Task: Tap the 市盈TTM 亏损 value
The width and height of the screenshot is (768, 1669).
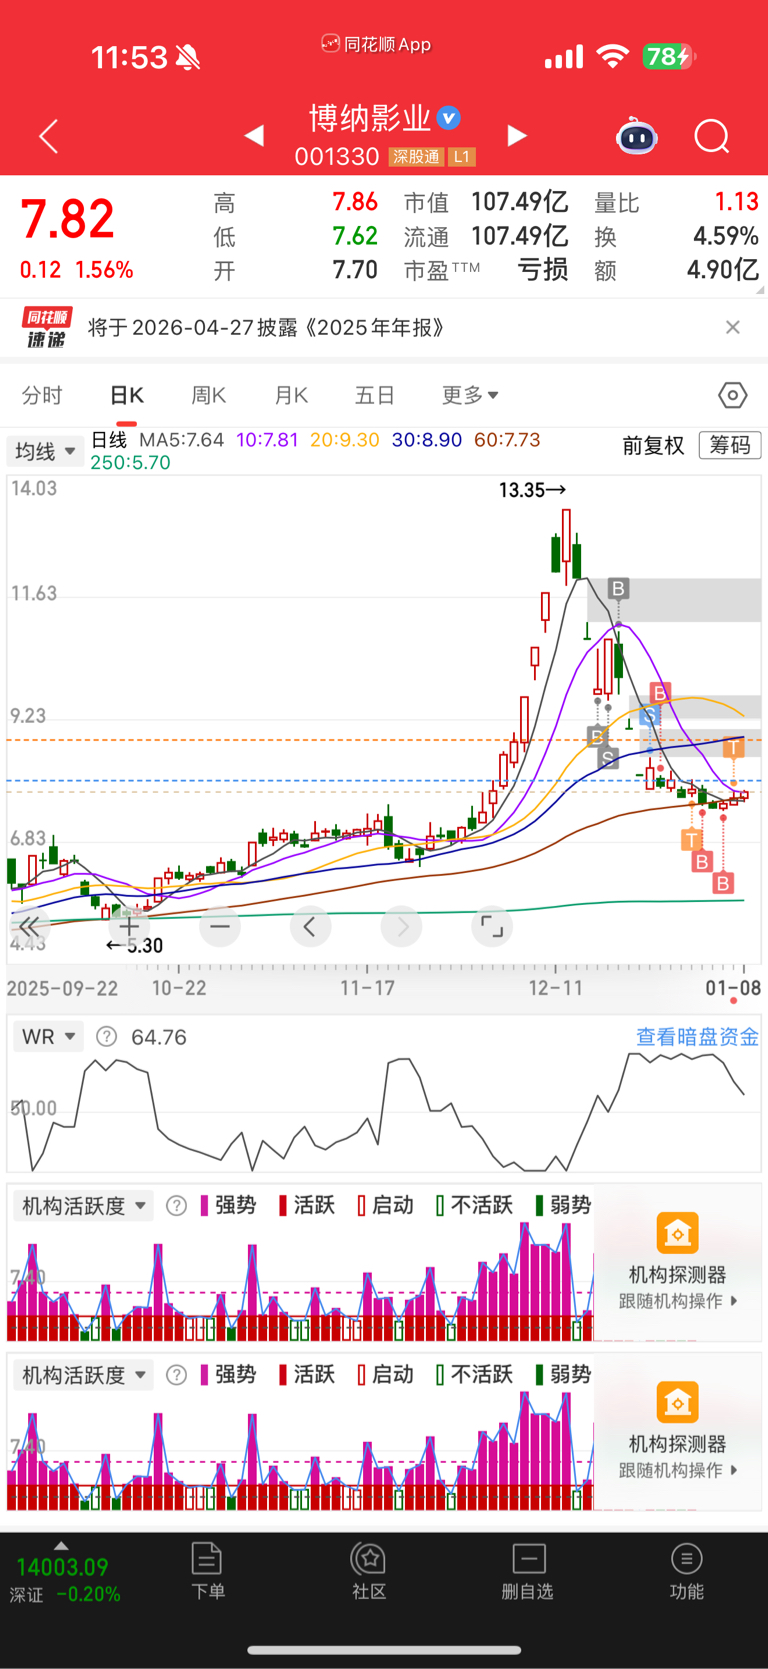Action: coord(543,270)
